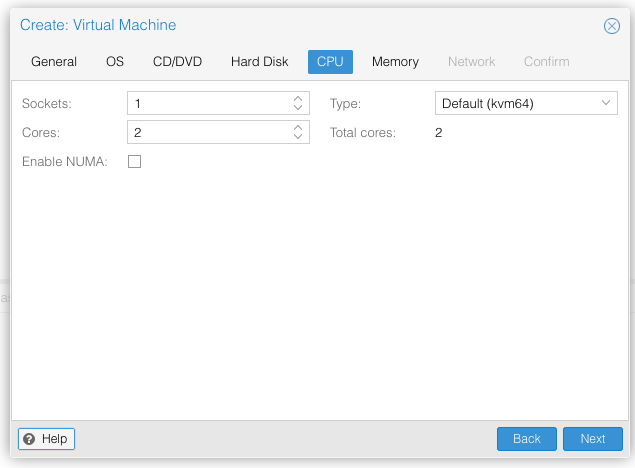Switch to the Memory tab
The image size is (635, 468).
click(x=395, y=61)
